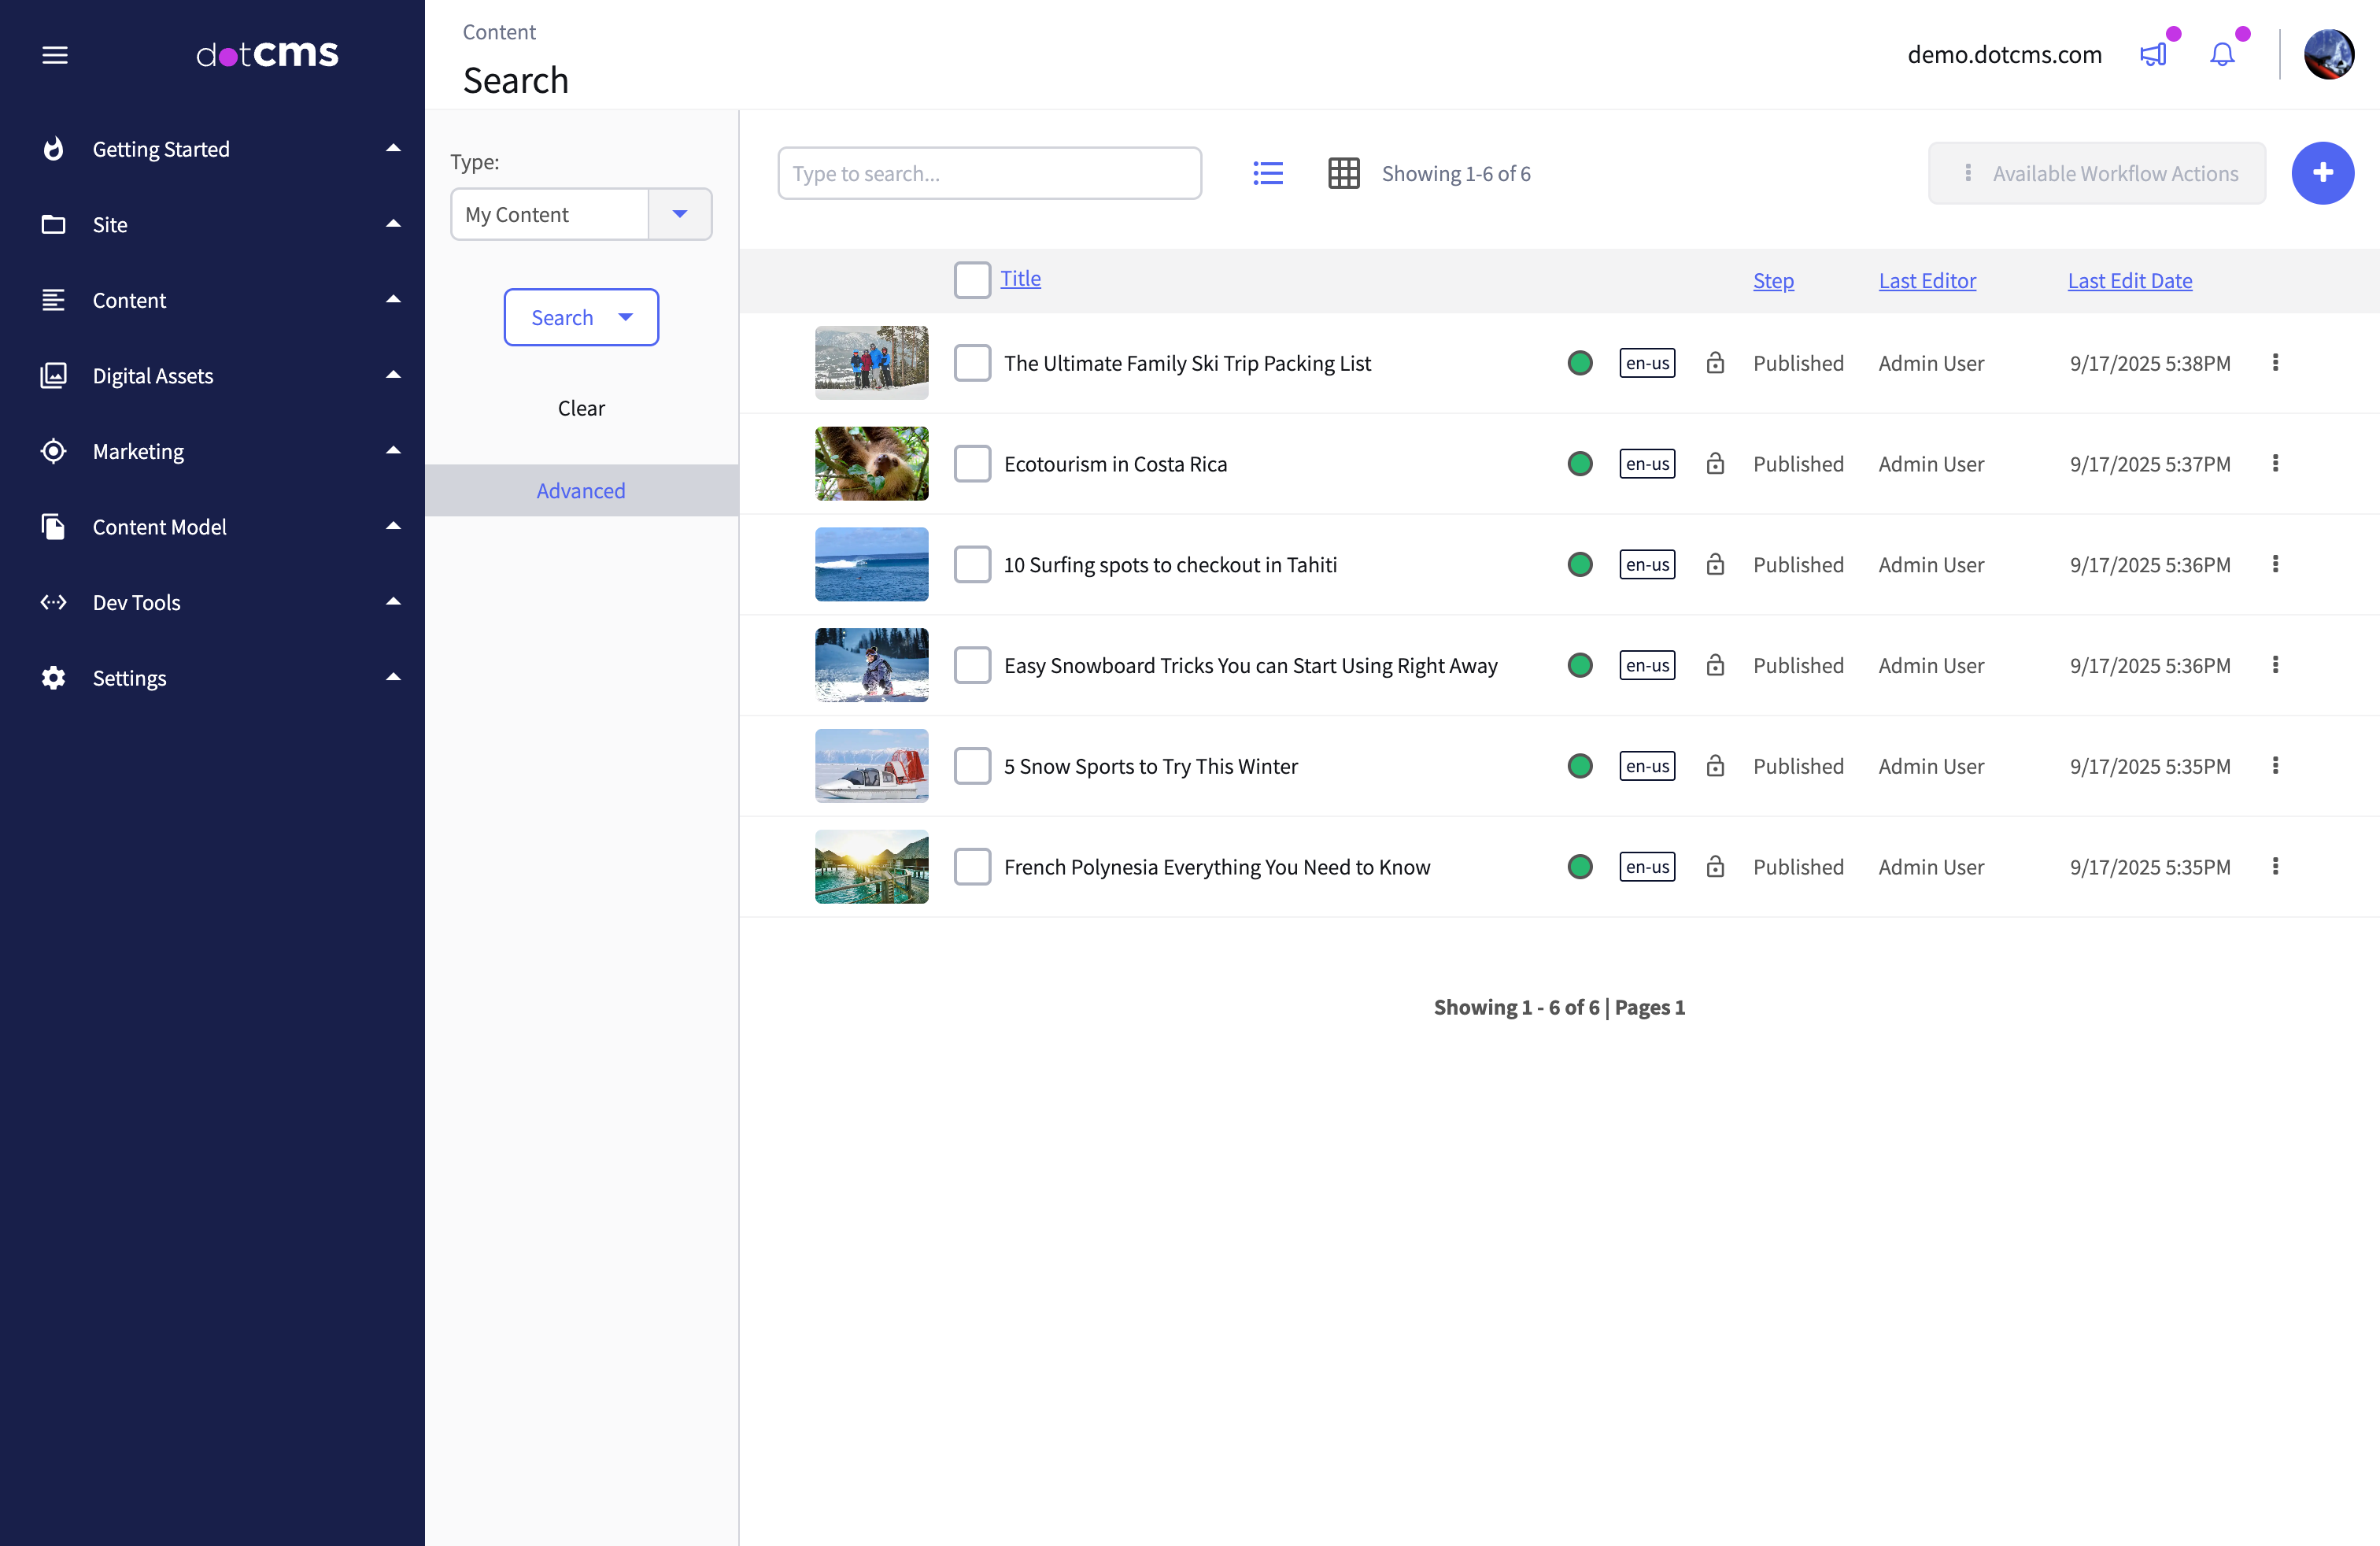Open the hamburger navigation menu
The width and height of the screenshot is (2380, 1546).
click(55, 55)
